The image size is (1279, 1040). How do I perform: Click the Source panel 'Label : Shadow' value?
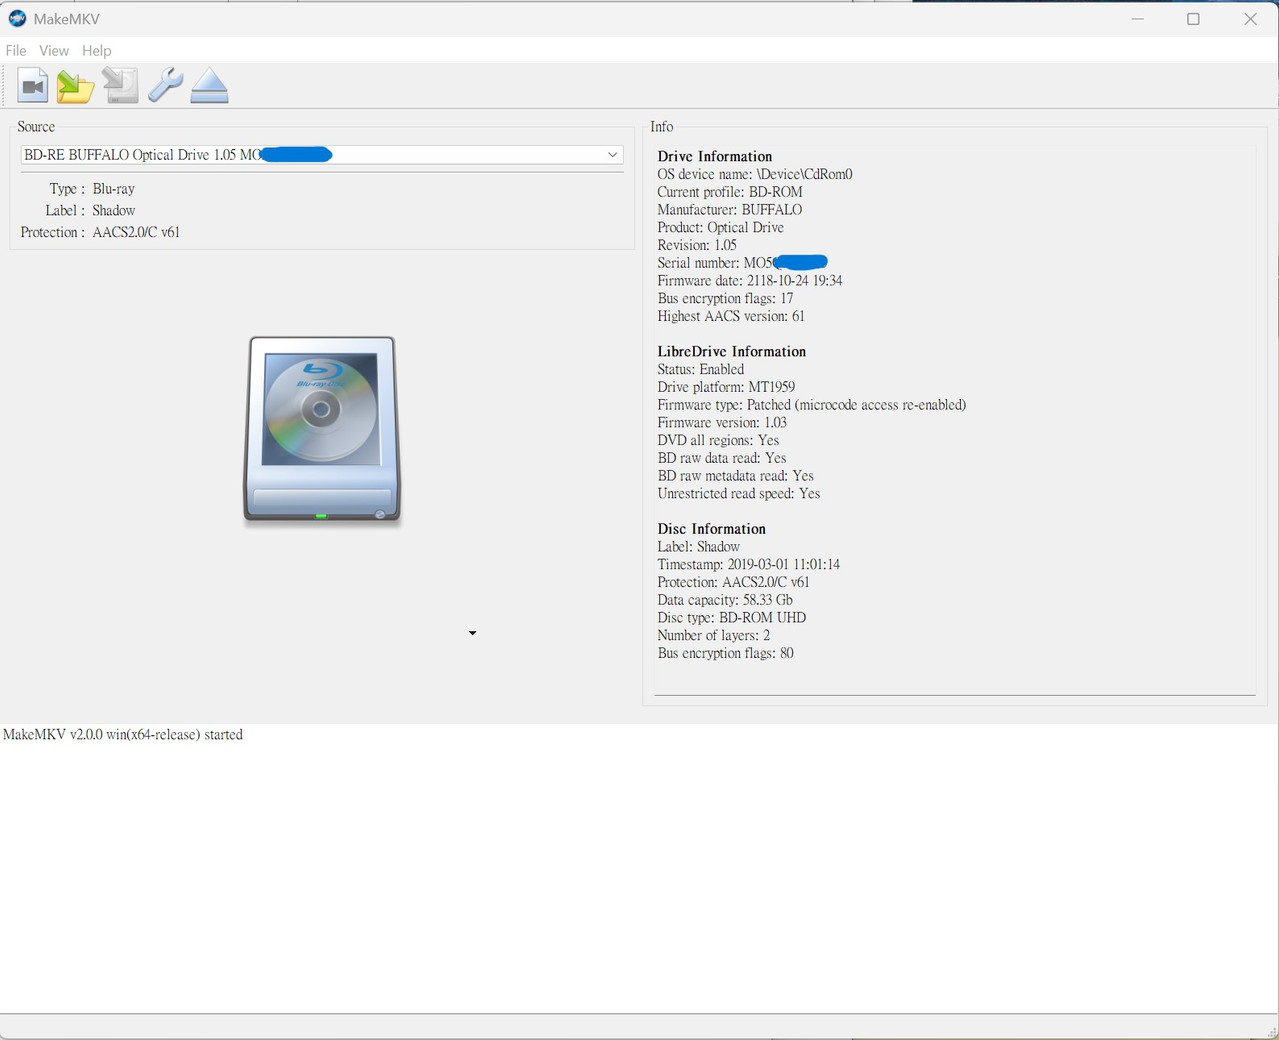[x=113, y=211]
